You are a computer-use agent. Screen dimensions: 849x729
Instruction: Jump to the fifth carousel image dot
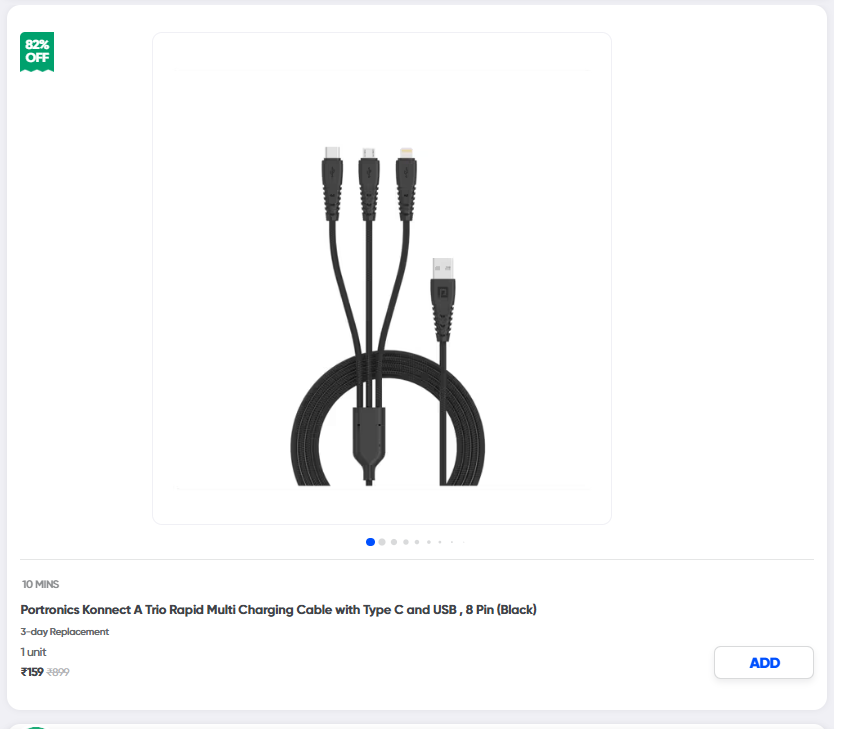click(417, 542)
